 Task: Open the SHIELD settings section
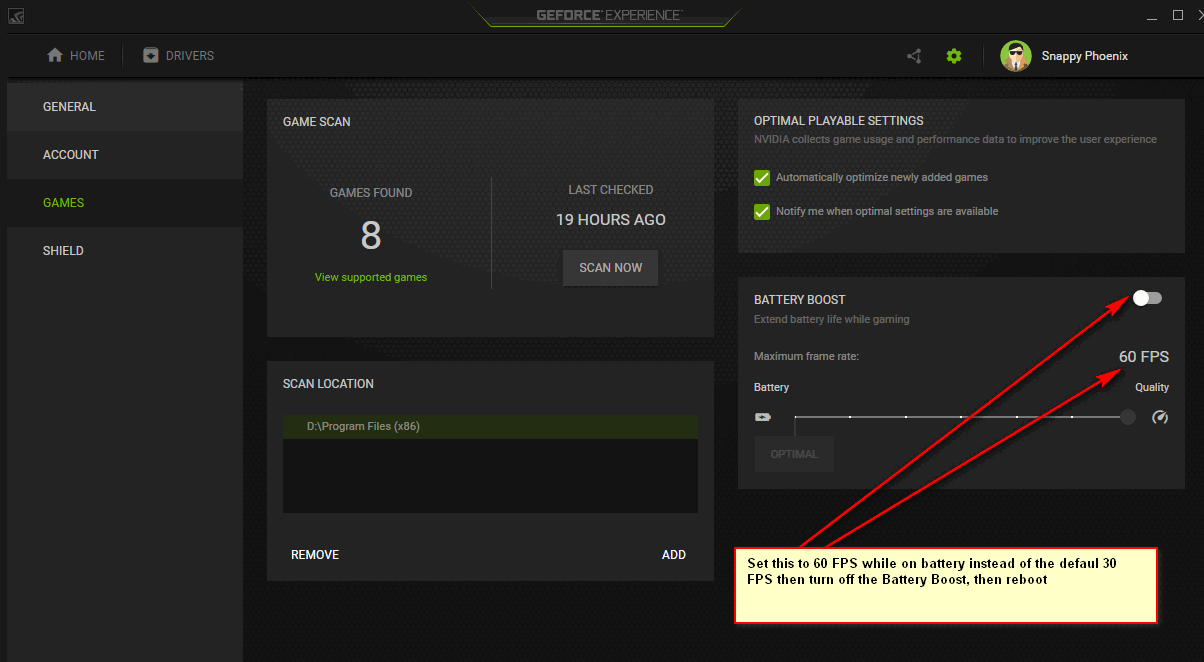tap(125, 251)
